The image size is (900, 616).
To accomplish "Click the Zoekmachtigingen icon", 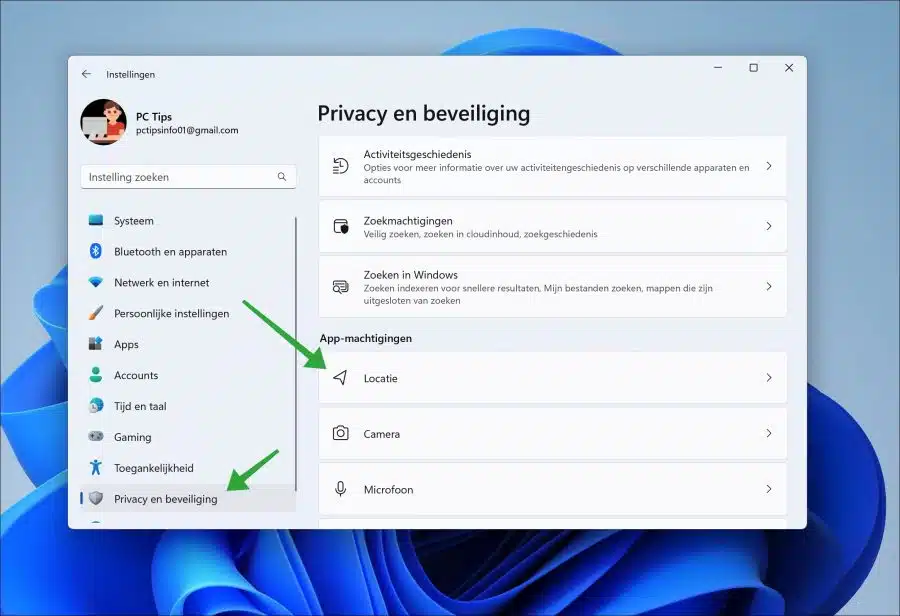I will (x=340, y=226).
